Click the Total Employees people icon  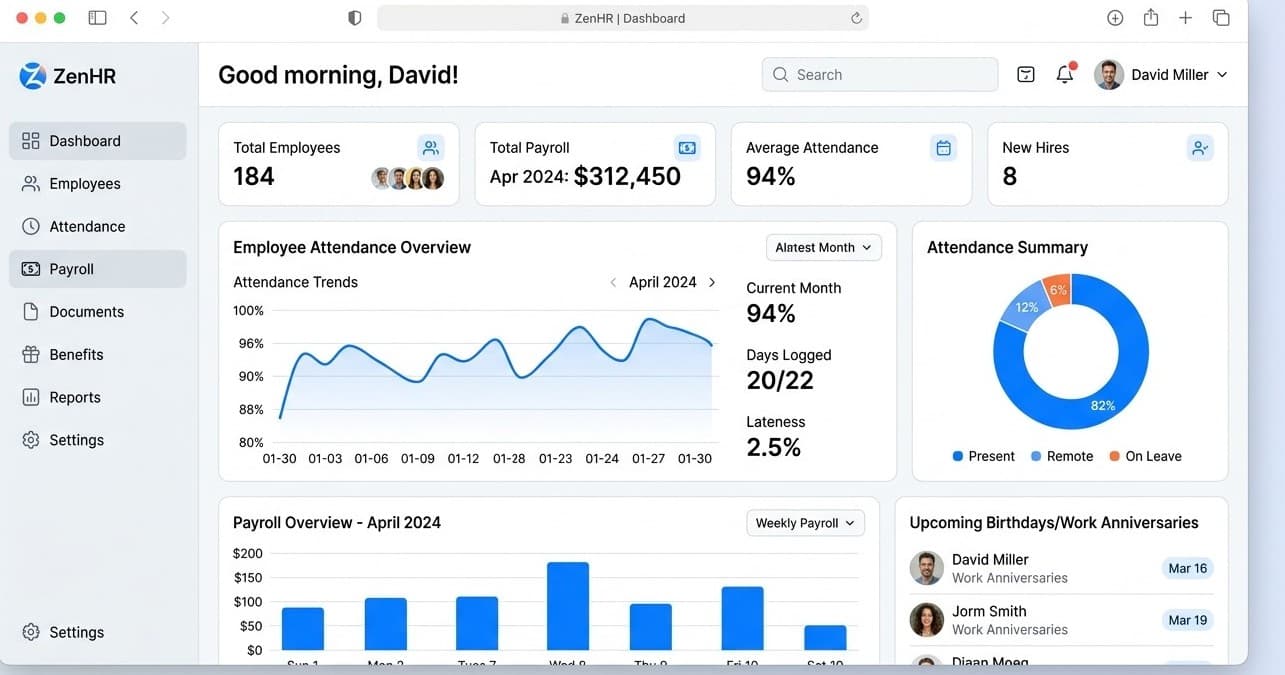tap(431, 148)
